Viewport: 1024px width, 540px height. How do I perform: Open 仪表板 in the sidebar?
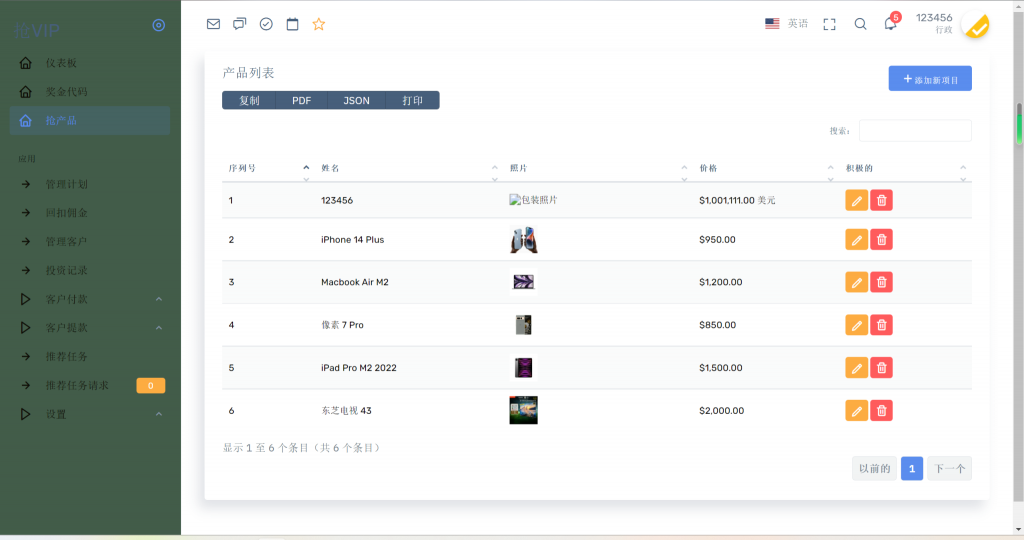click(61, 63)
